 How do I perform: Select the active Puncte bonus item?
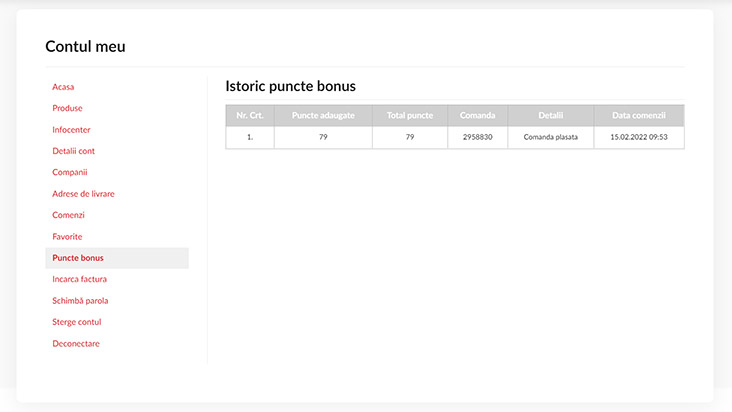pyautogui.click(x=78, y=258)
